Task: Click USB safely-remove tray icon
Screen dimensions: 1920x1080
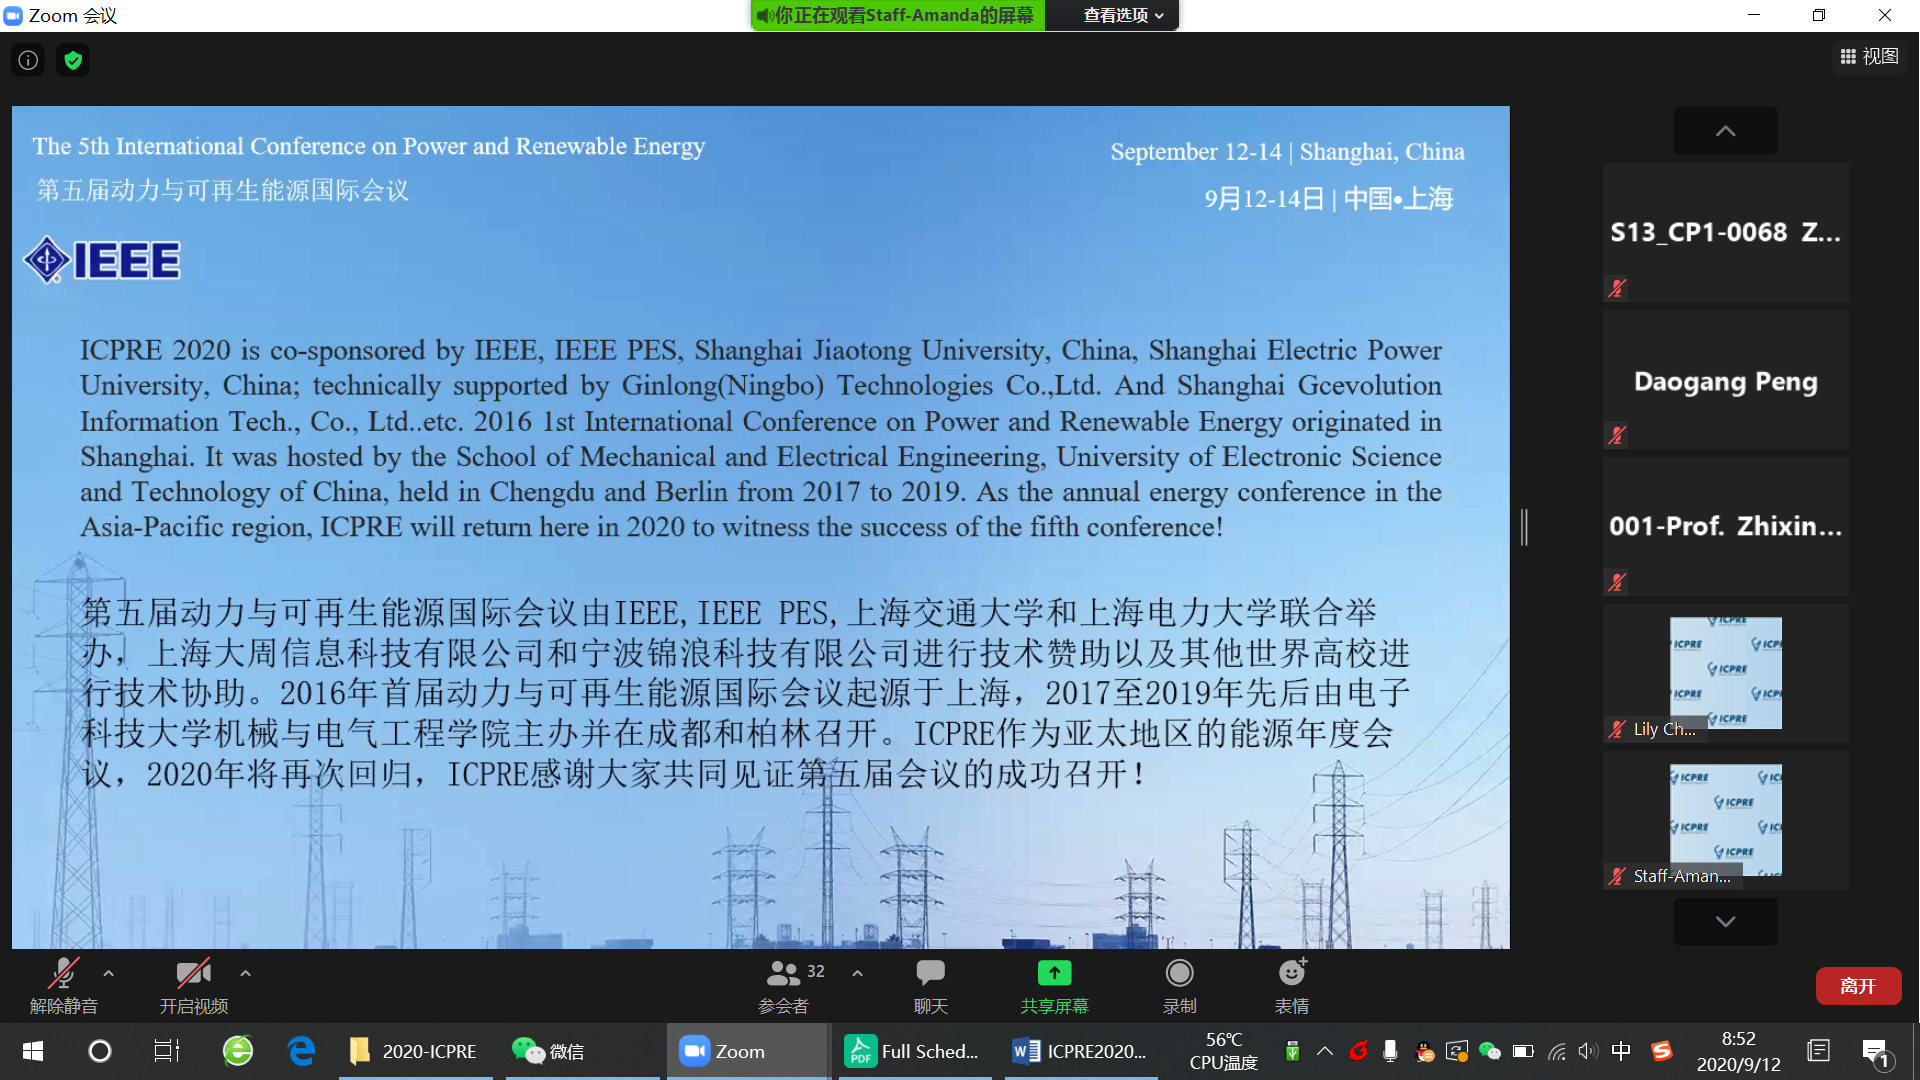Action: click(1292, 1051)
